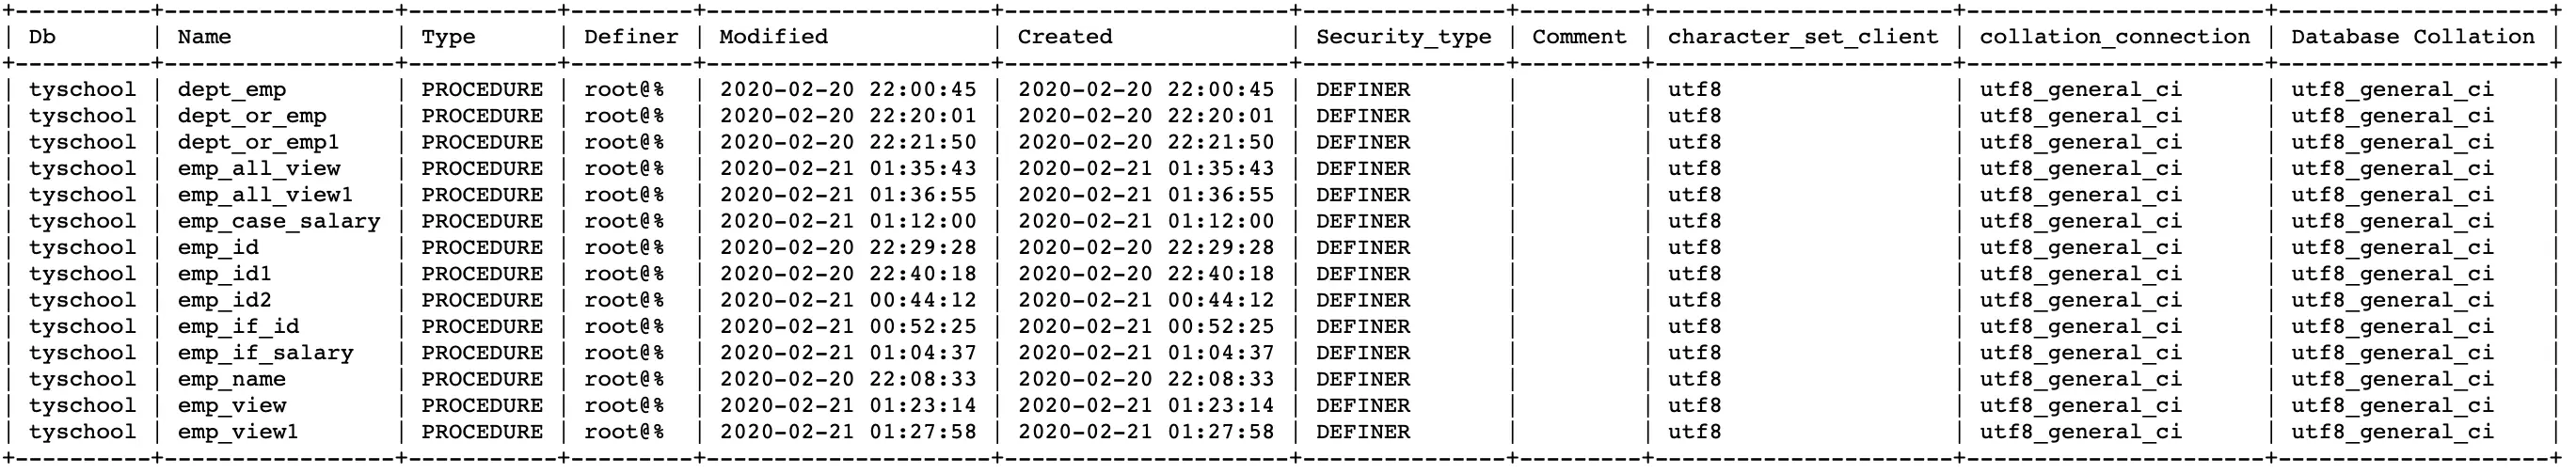Select the emp_name procedure entry
The image size is (2576, 474).
tap(231, 380)
